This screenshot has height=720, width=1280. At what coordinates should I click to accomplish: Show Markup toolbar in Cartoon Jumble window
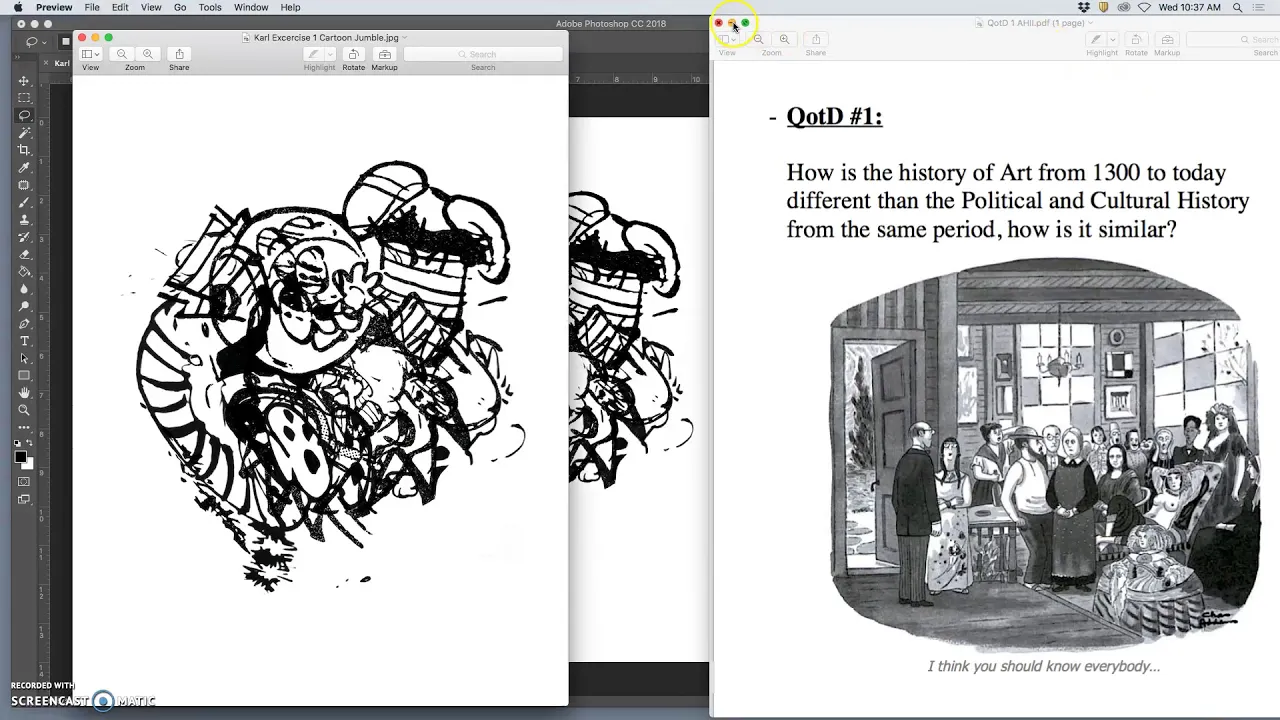pos(384,54)
